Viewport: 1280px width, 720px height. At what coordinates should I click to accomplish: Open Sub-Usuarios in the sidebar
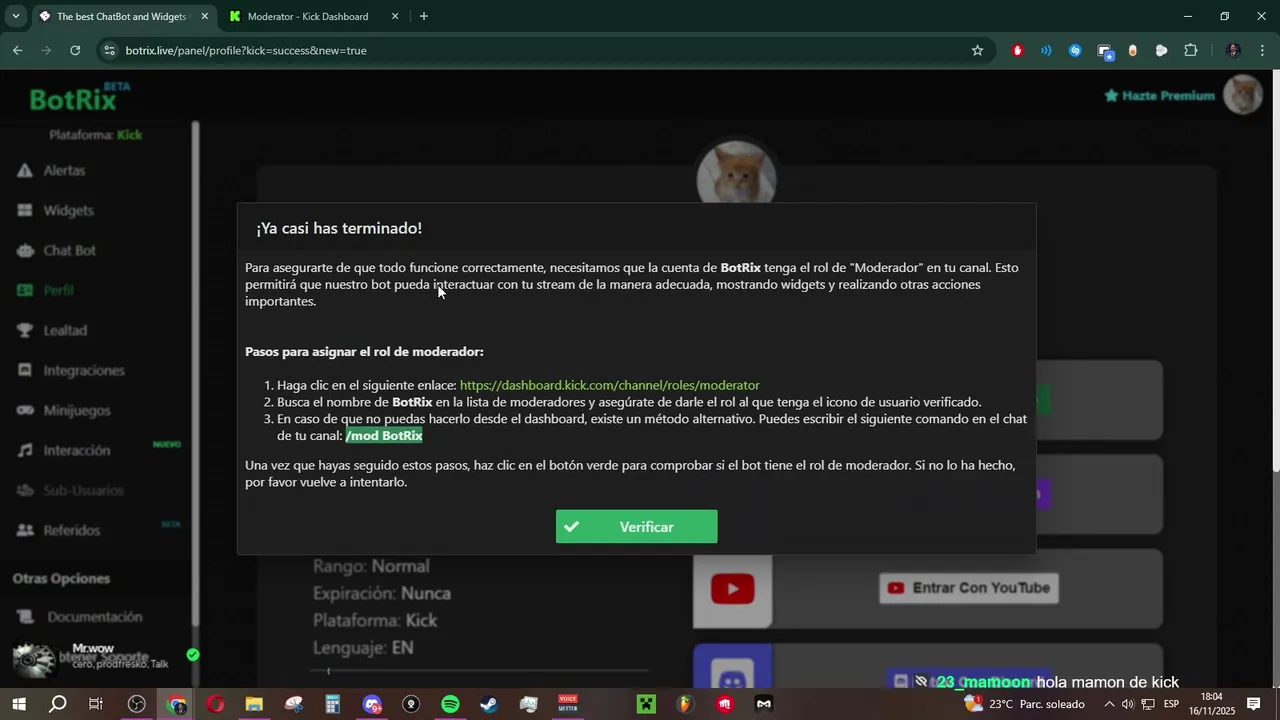pyautogui.click(x=83, y=491)
